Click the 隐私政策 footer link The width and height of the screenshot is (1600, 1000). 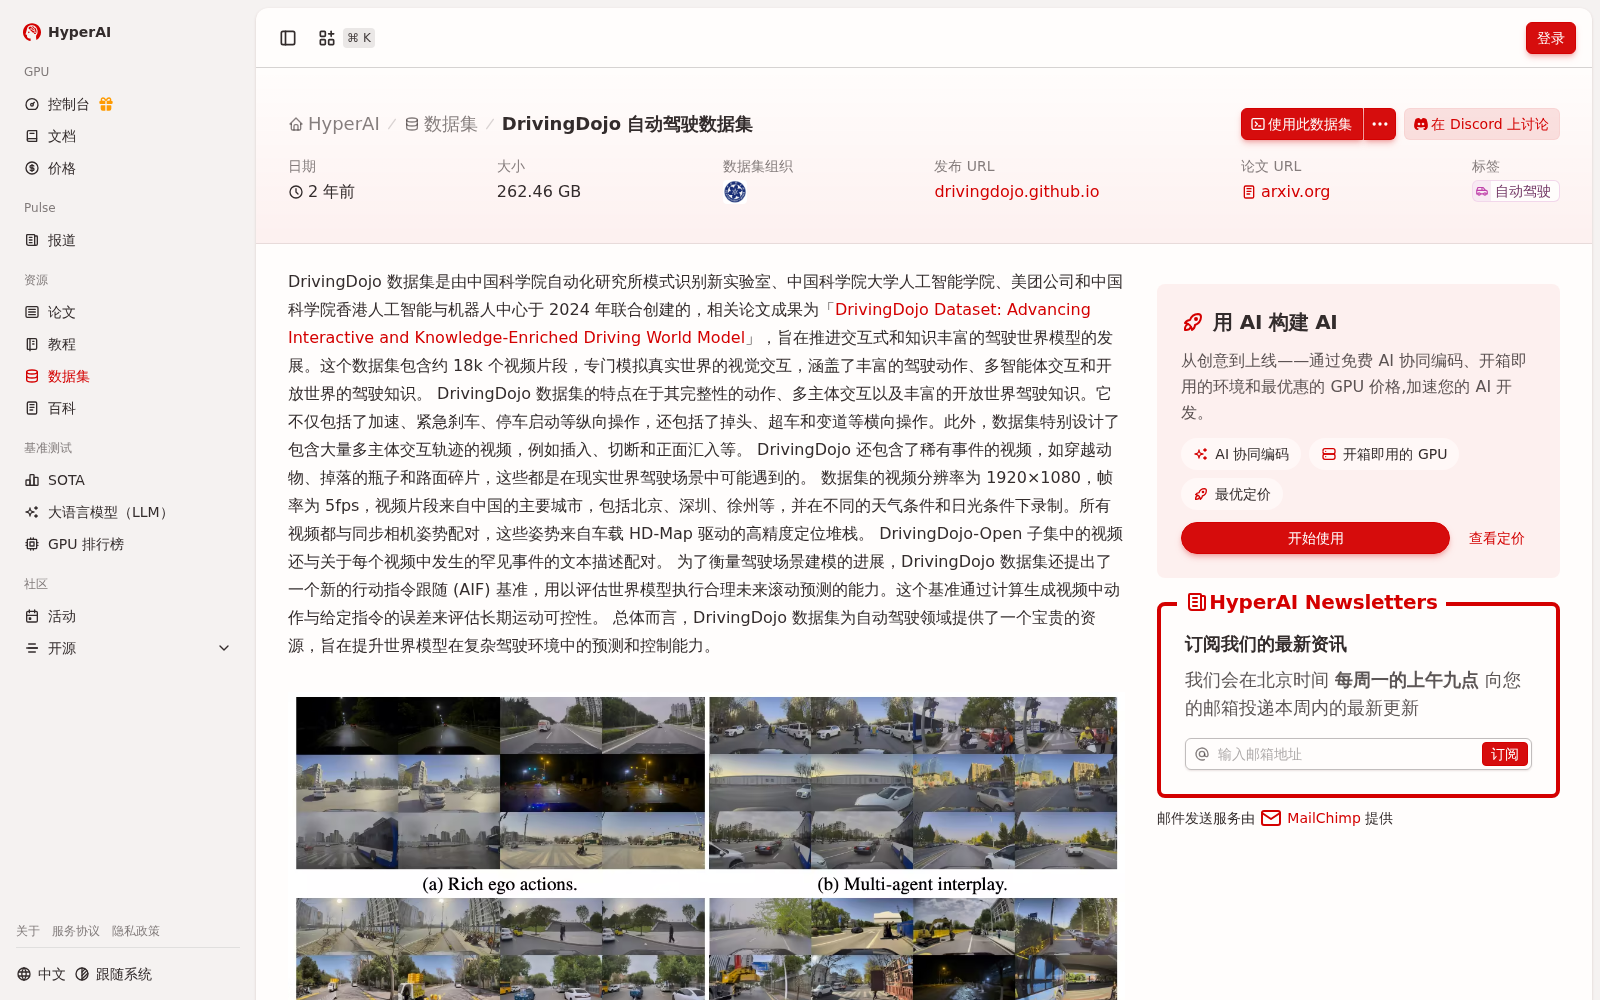pos(136,931)
